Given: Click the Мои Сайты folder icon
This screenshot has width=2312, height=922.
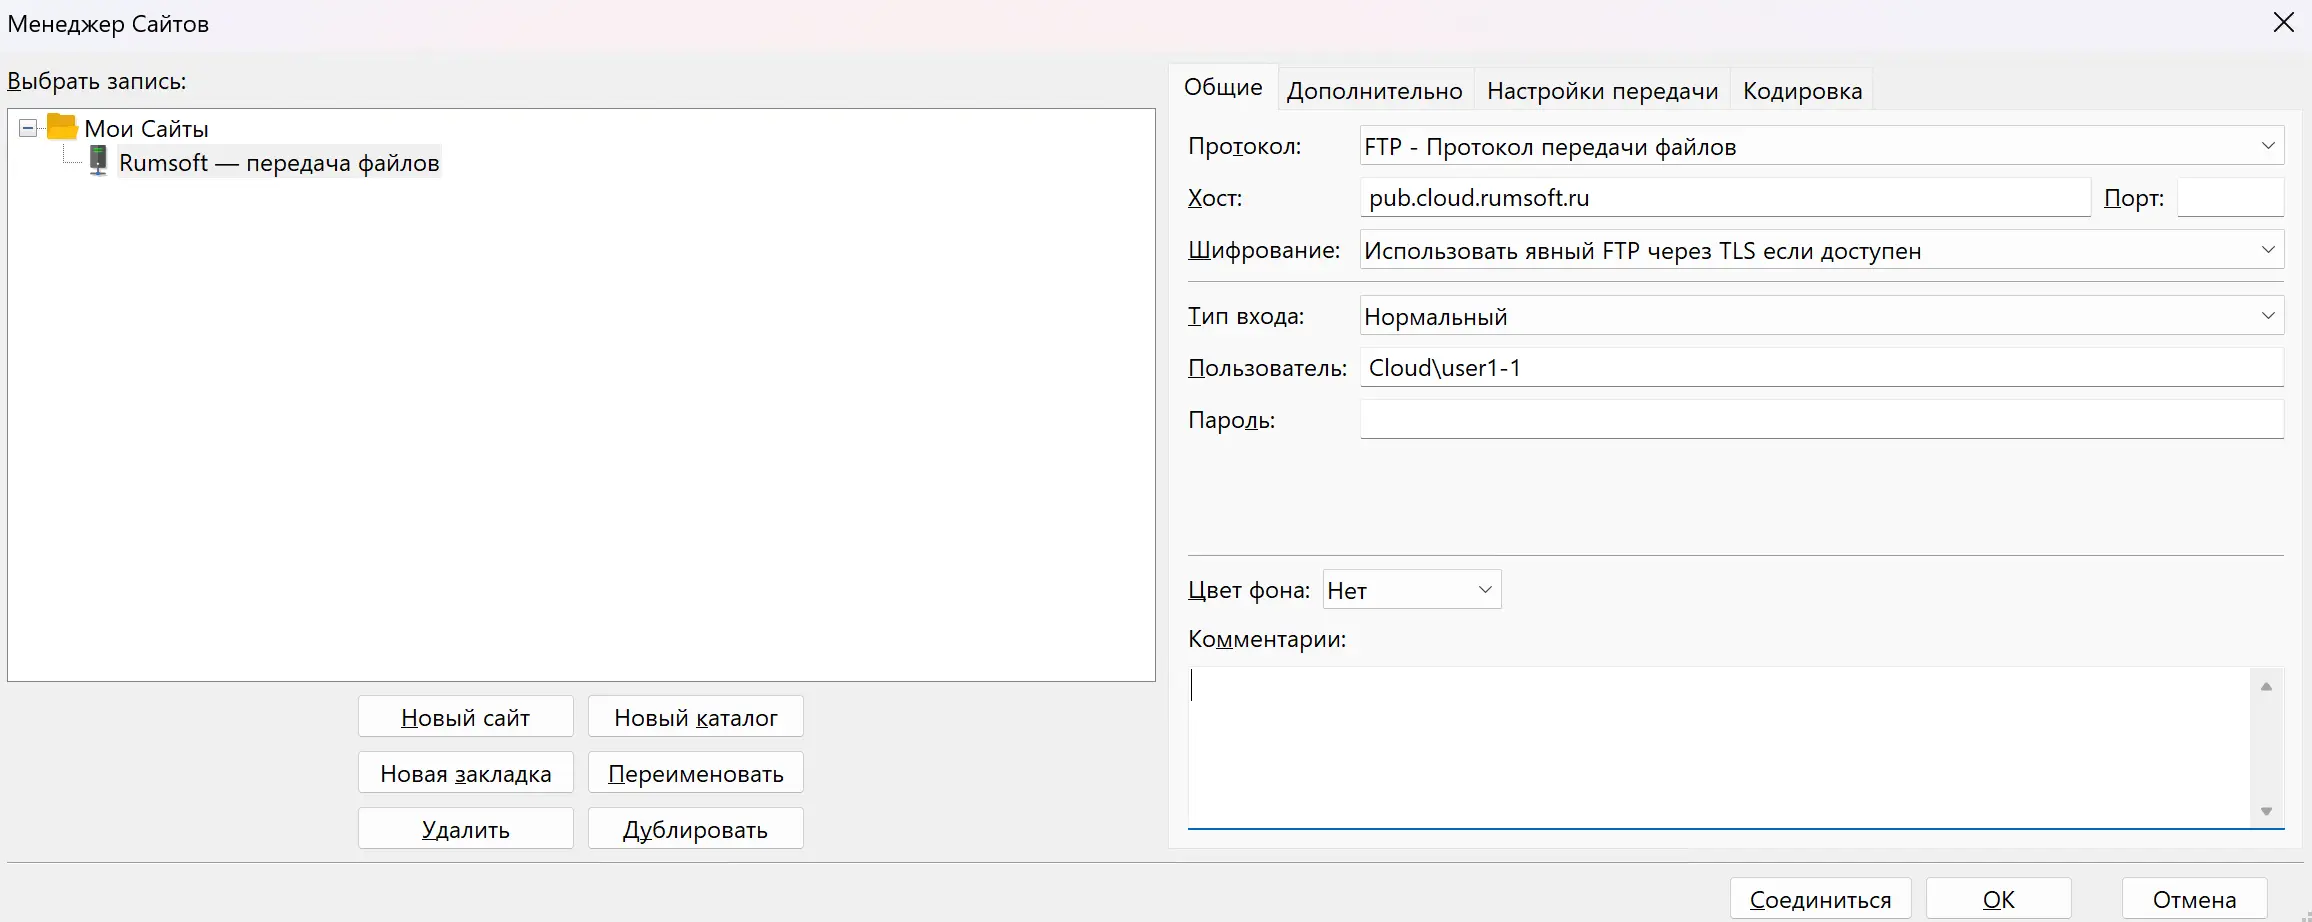Looking at the screenshot, I should pos(62,127).
